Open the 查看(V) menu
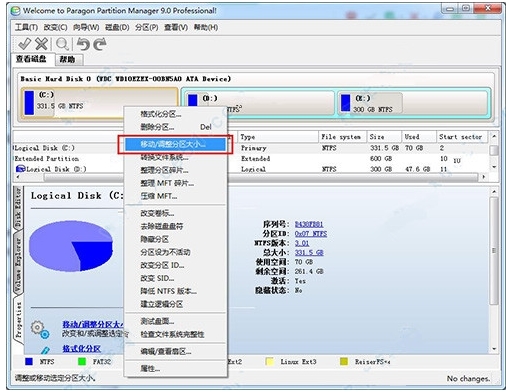Viewport: 506px width, 392px height. [x=176, y=27]
